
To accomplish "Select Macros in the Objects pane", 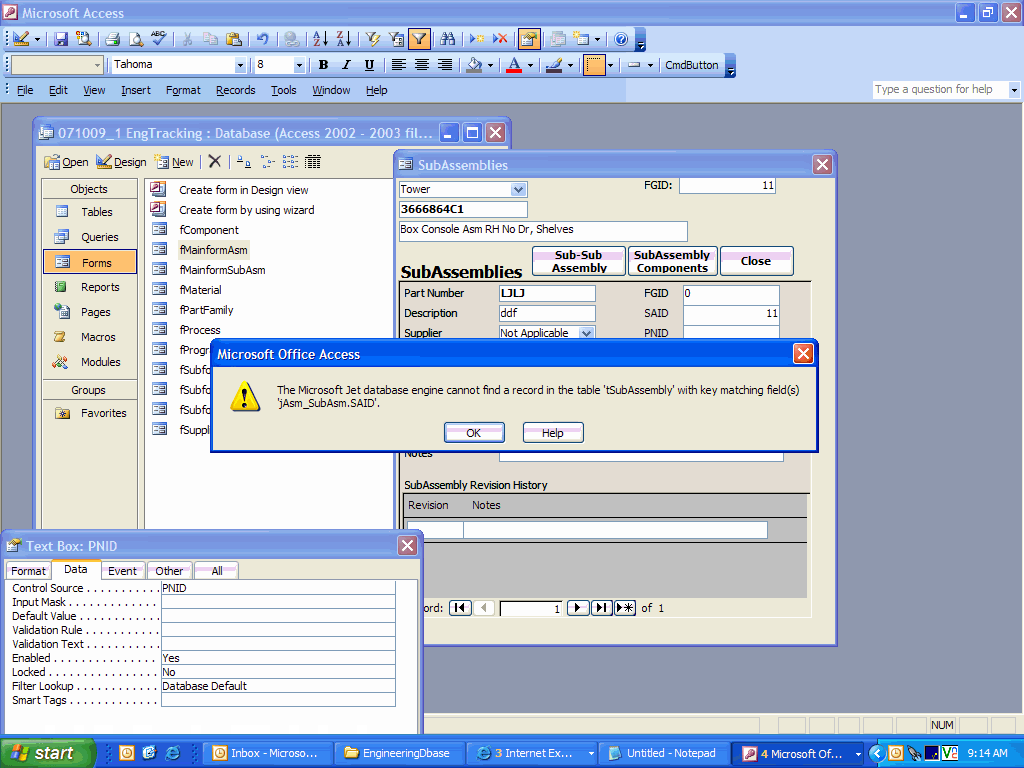I will (x=89, y=337).
